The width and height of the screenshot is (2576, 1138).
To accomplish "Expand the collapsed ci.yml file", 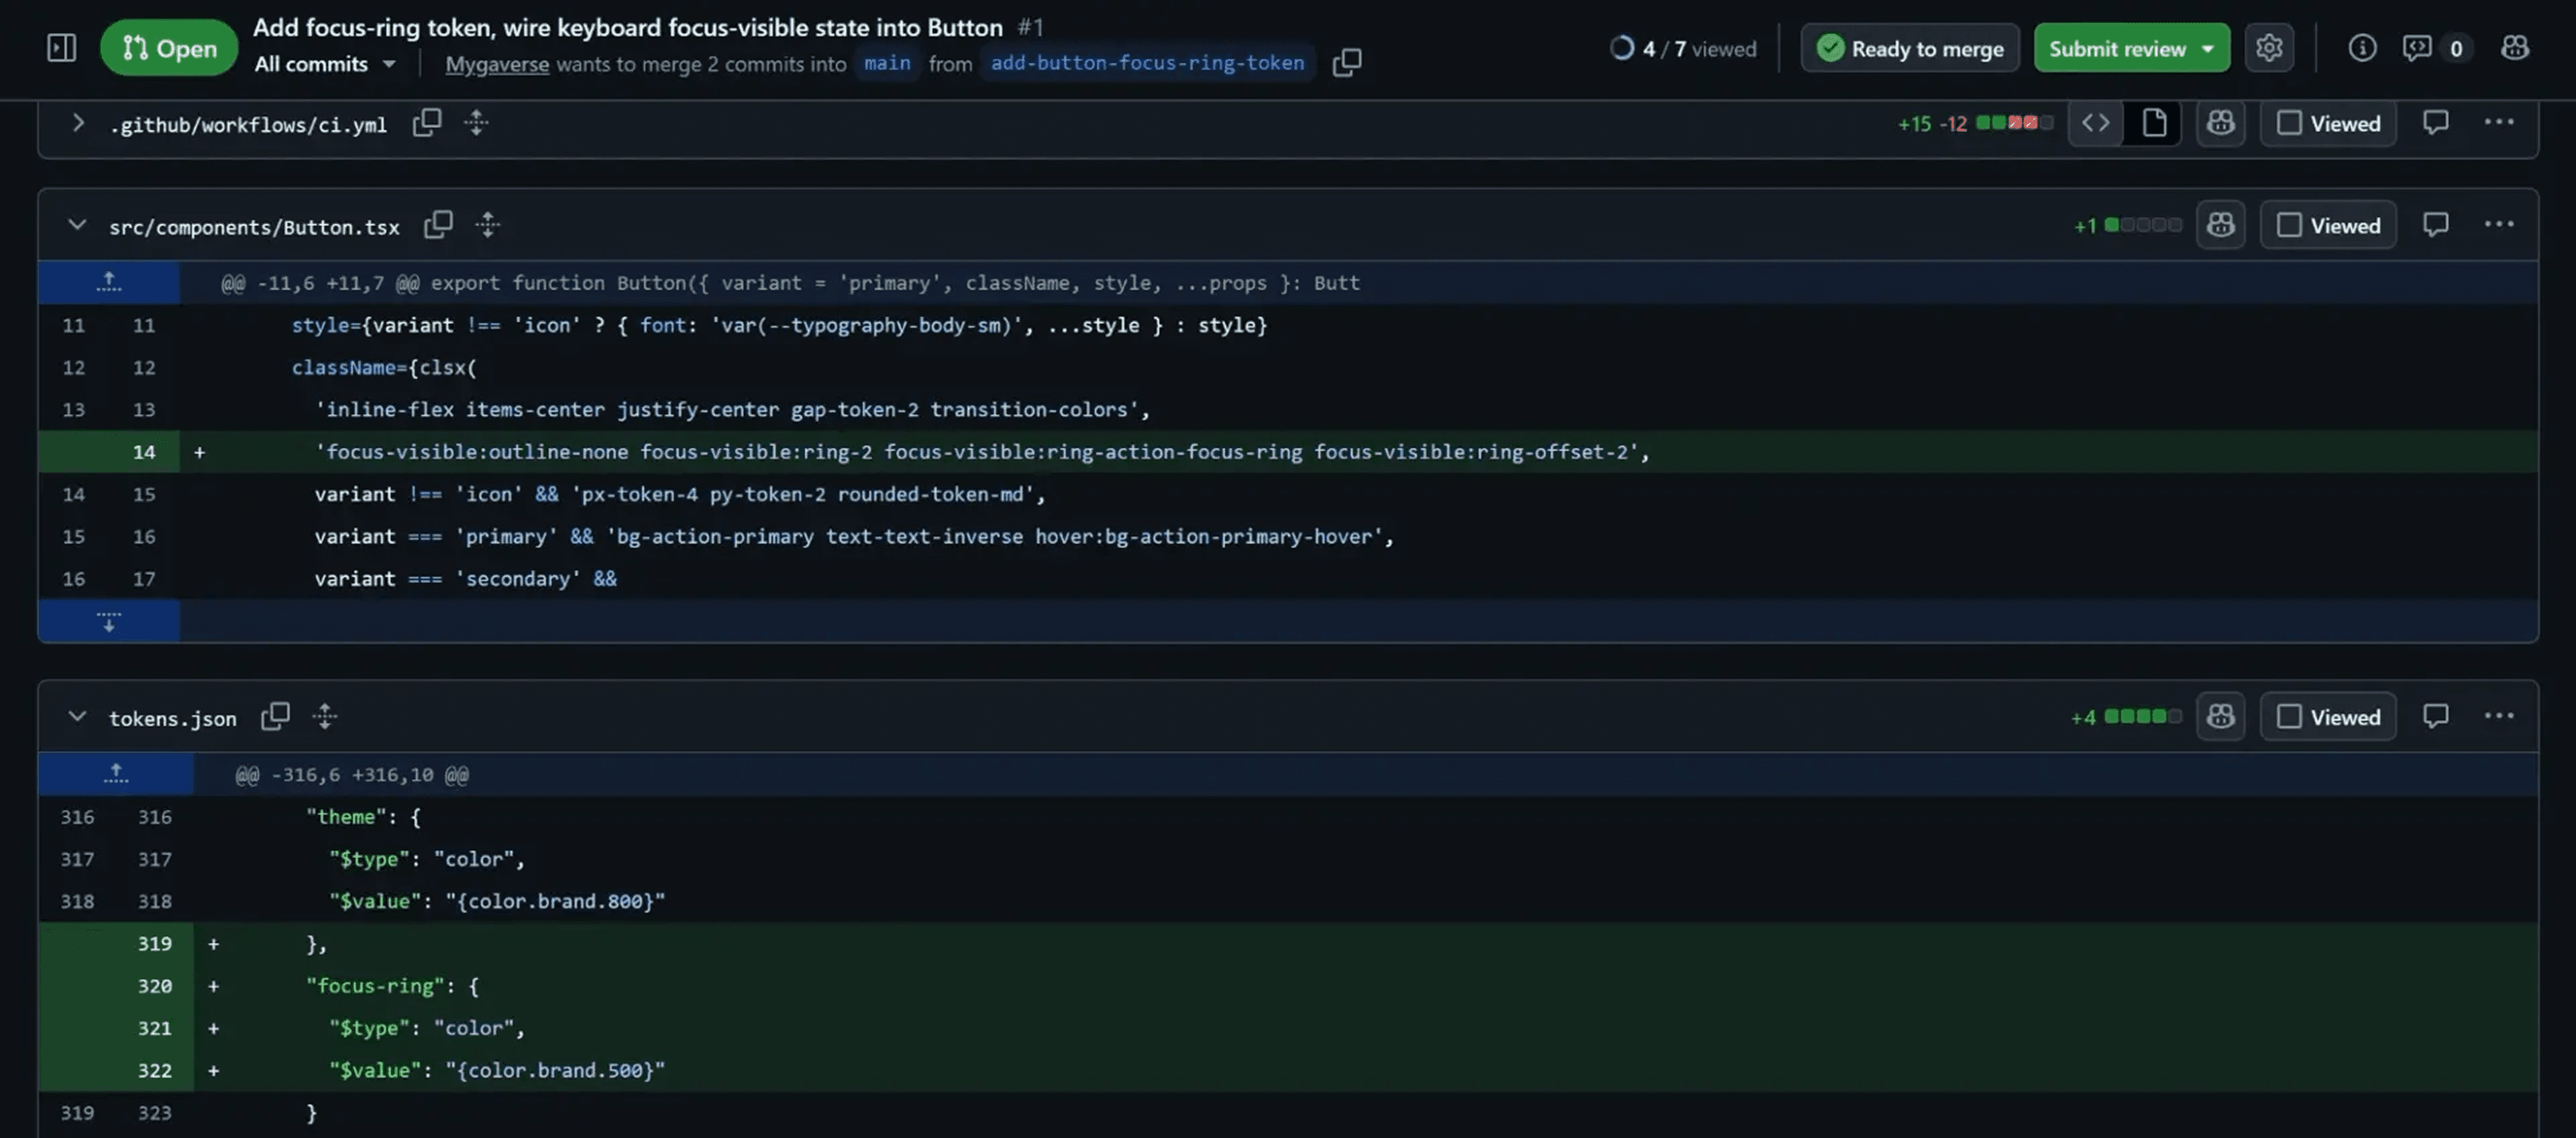I will [x=77, y=123].
